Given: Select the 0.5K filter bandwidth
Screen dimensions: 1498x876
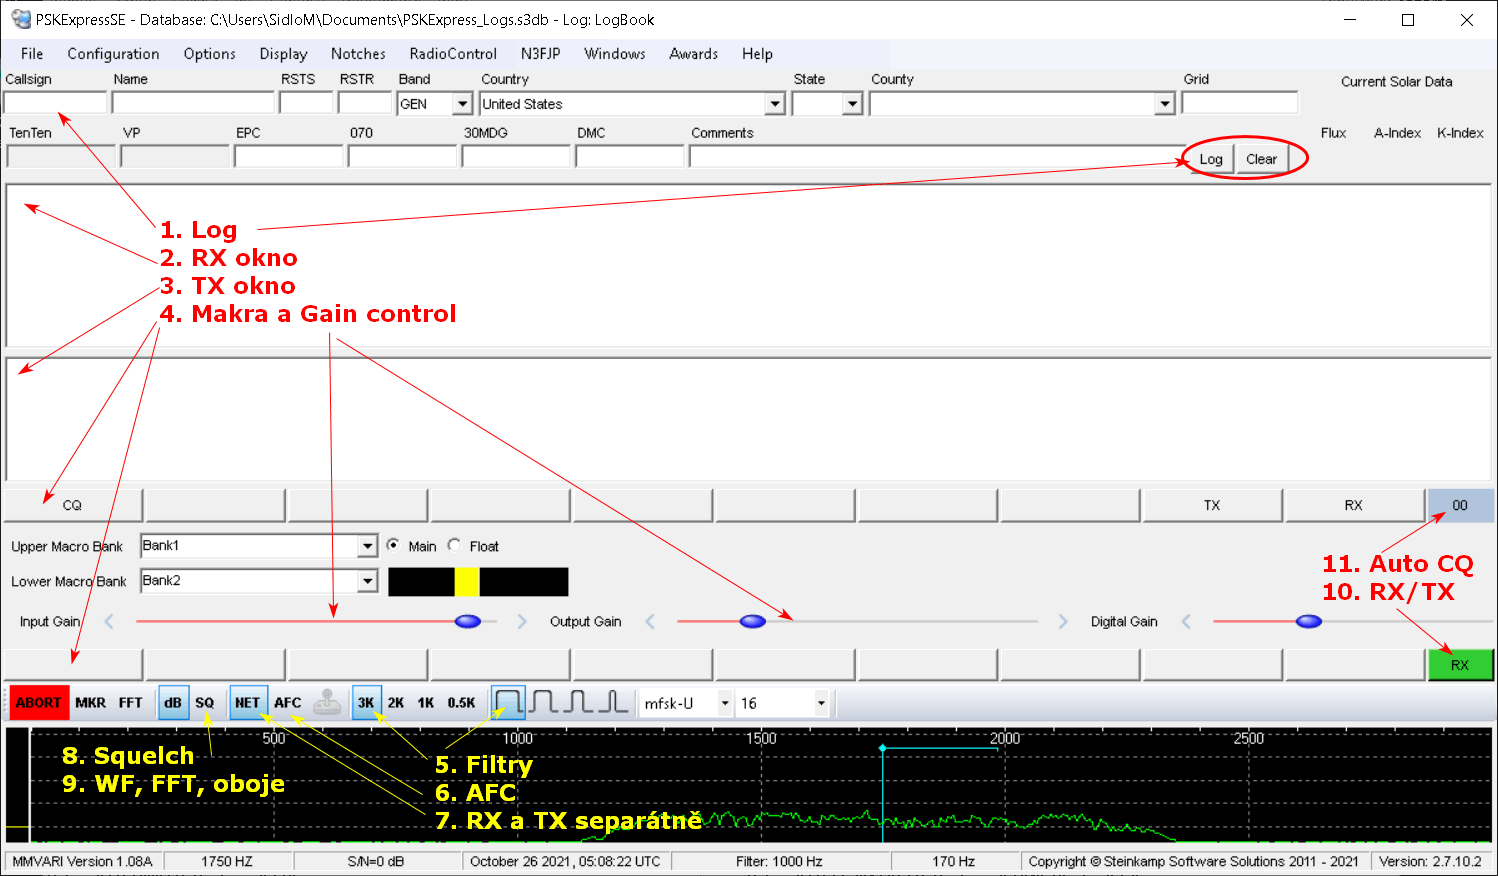Looking at the screenshot, I should click(x=461, y=703).
